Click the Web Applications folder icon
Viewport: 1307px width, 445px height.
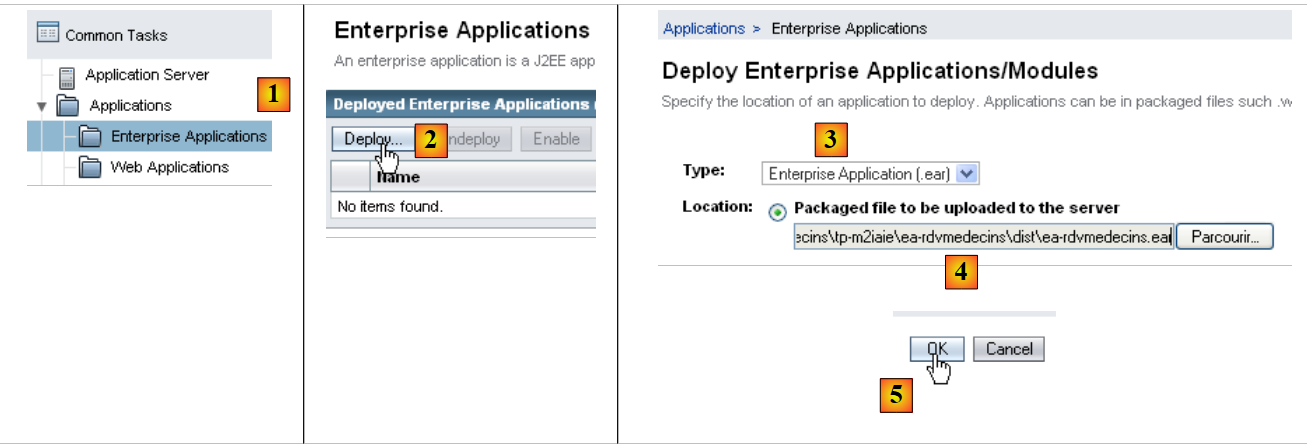(90, 168)
